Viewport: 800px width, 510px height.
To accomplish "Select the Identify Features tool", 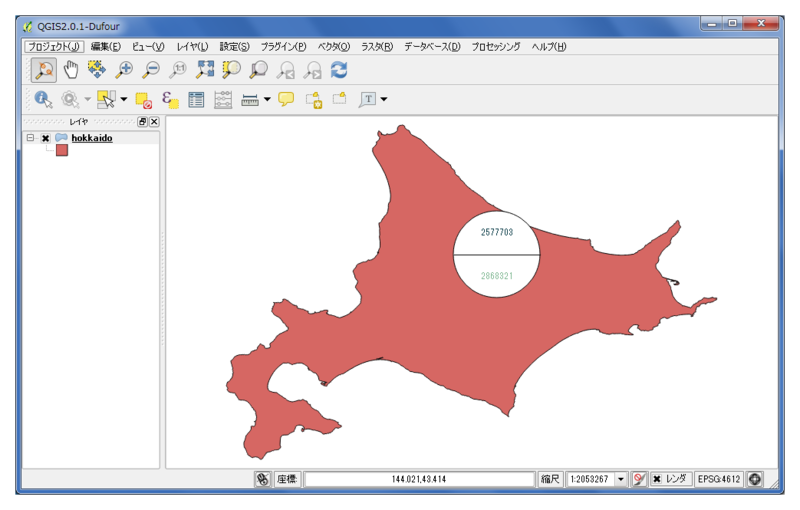I will click(x=43, y=99).
